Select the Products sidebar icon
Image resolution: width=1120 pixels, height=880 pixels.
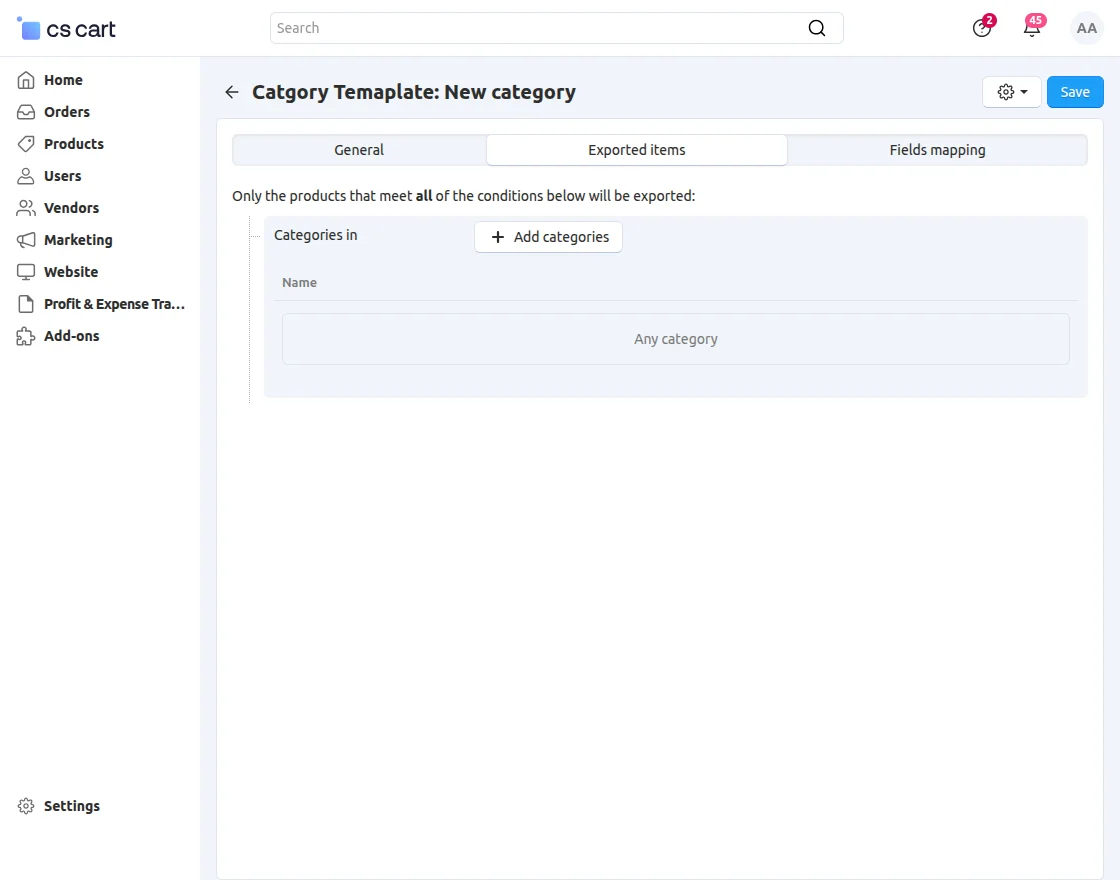point(27,143)
